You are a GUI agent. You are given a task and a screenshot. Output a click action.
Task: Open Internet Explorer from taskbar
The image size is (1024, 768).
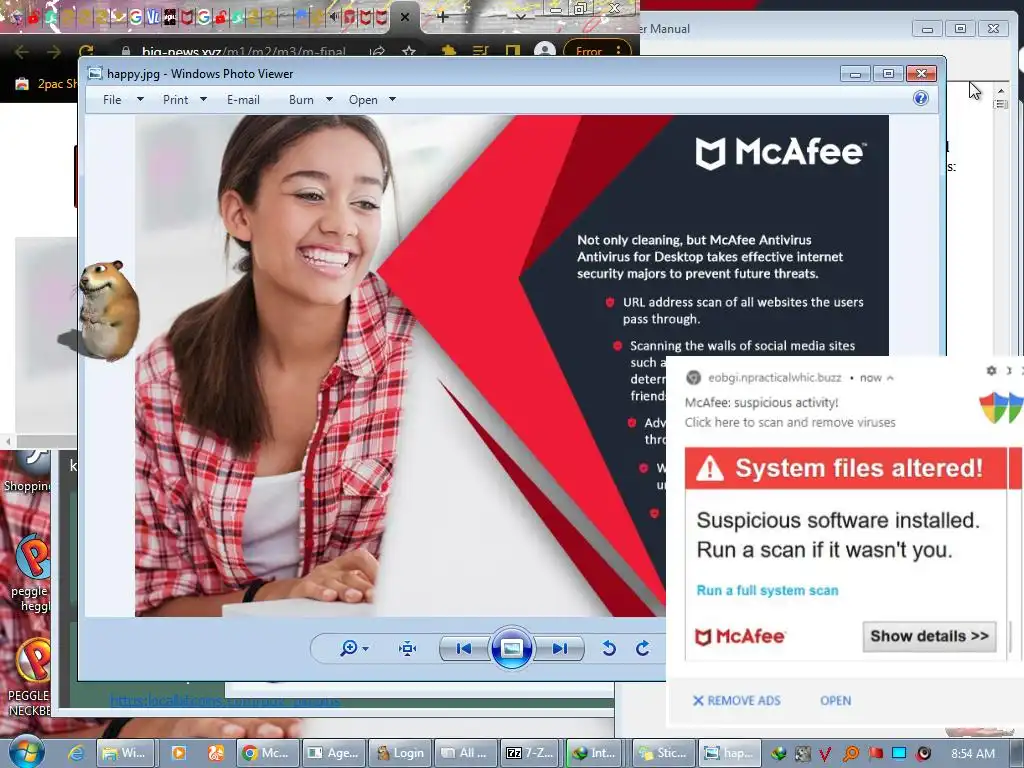tap(76, 753)
